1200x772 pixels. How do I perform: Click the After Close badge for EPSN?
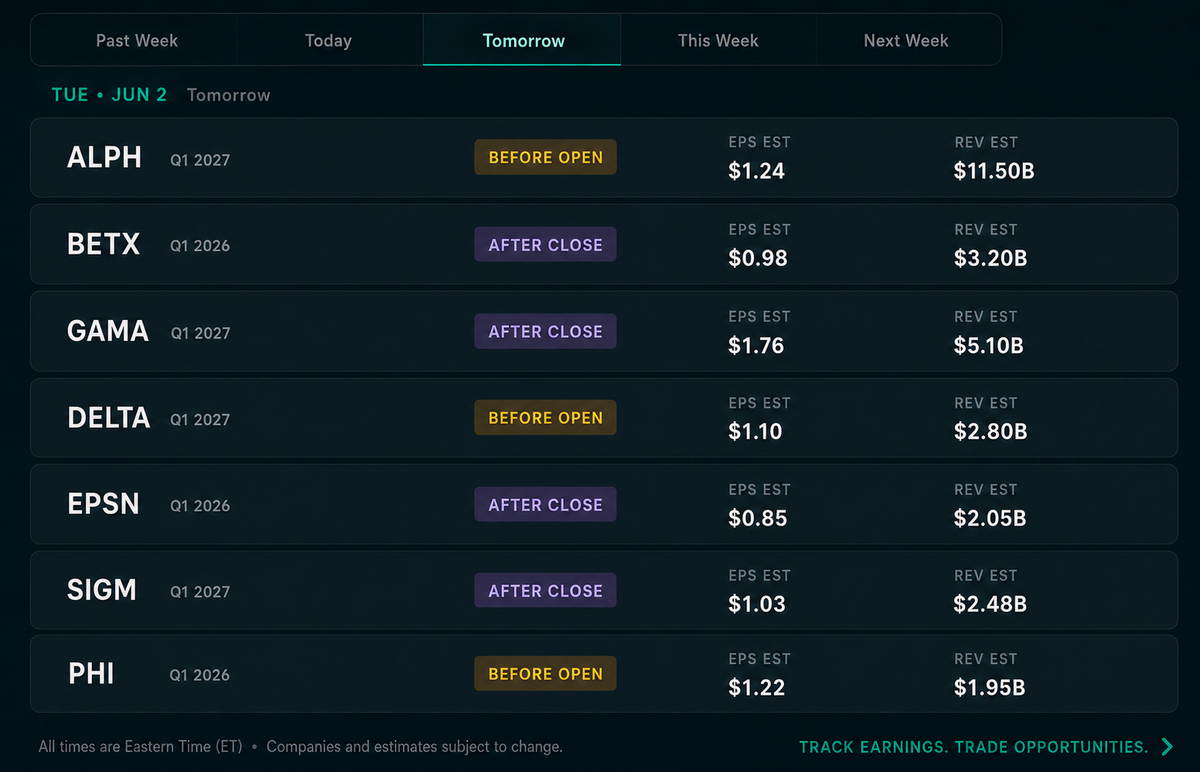[x=545, y=504]
